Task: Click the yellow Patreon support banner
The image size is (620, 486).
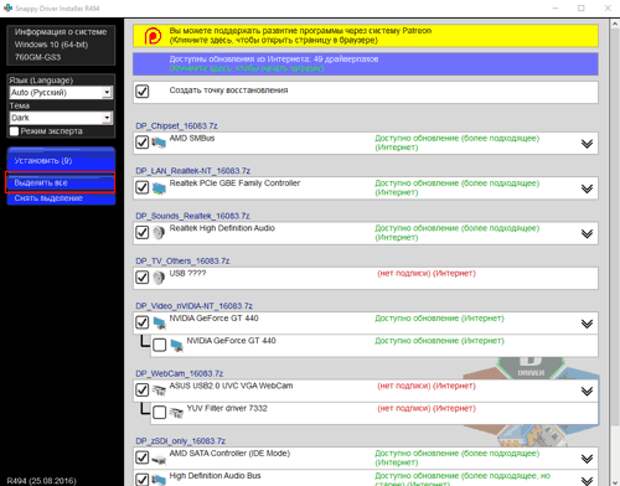Action: 365,36
